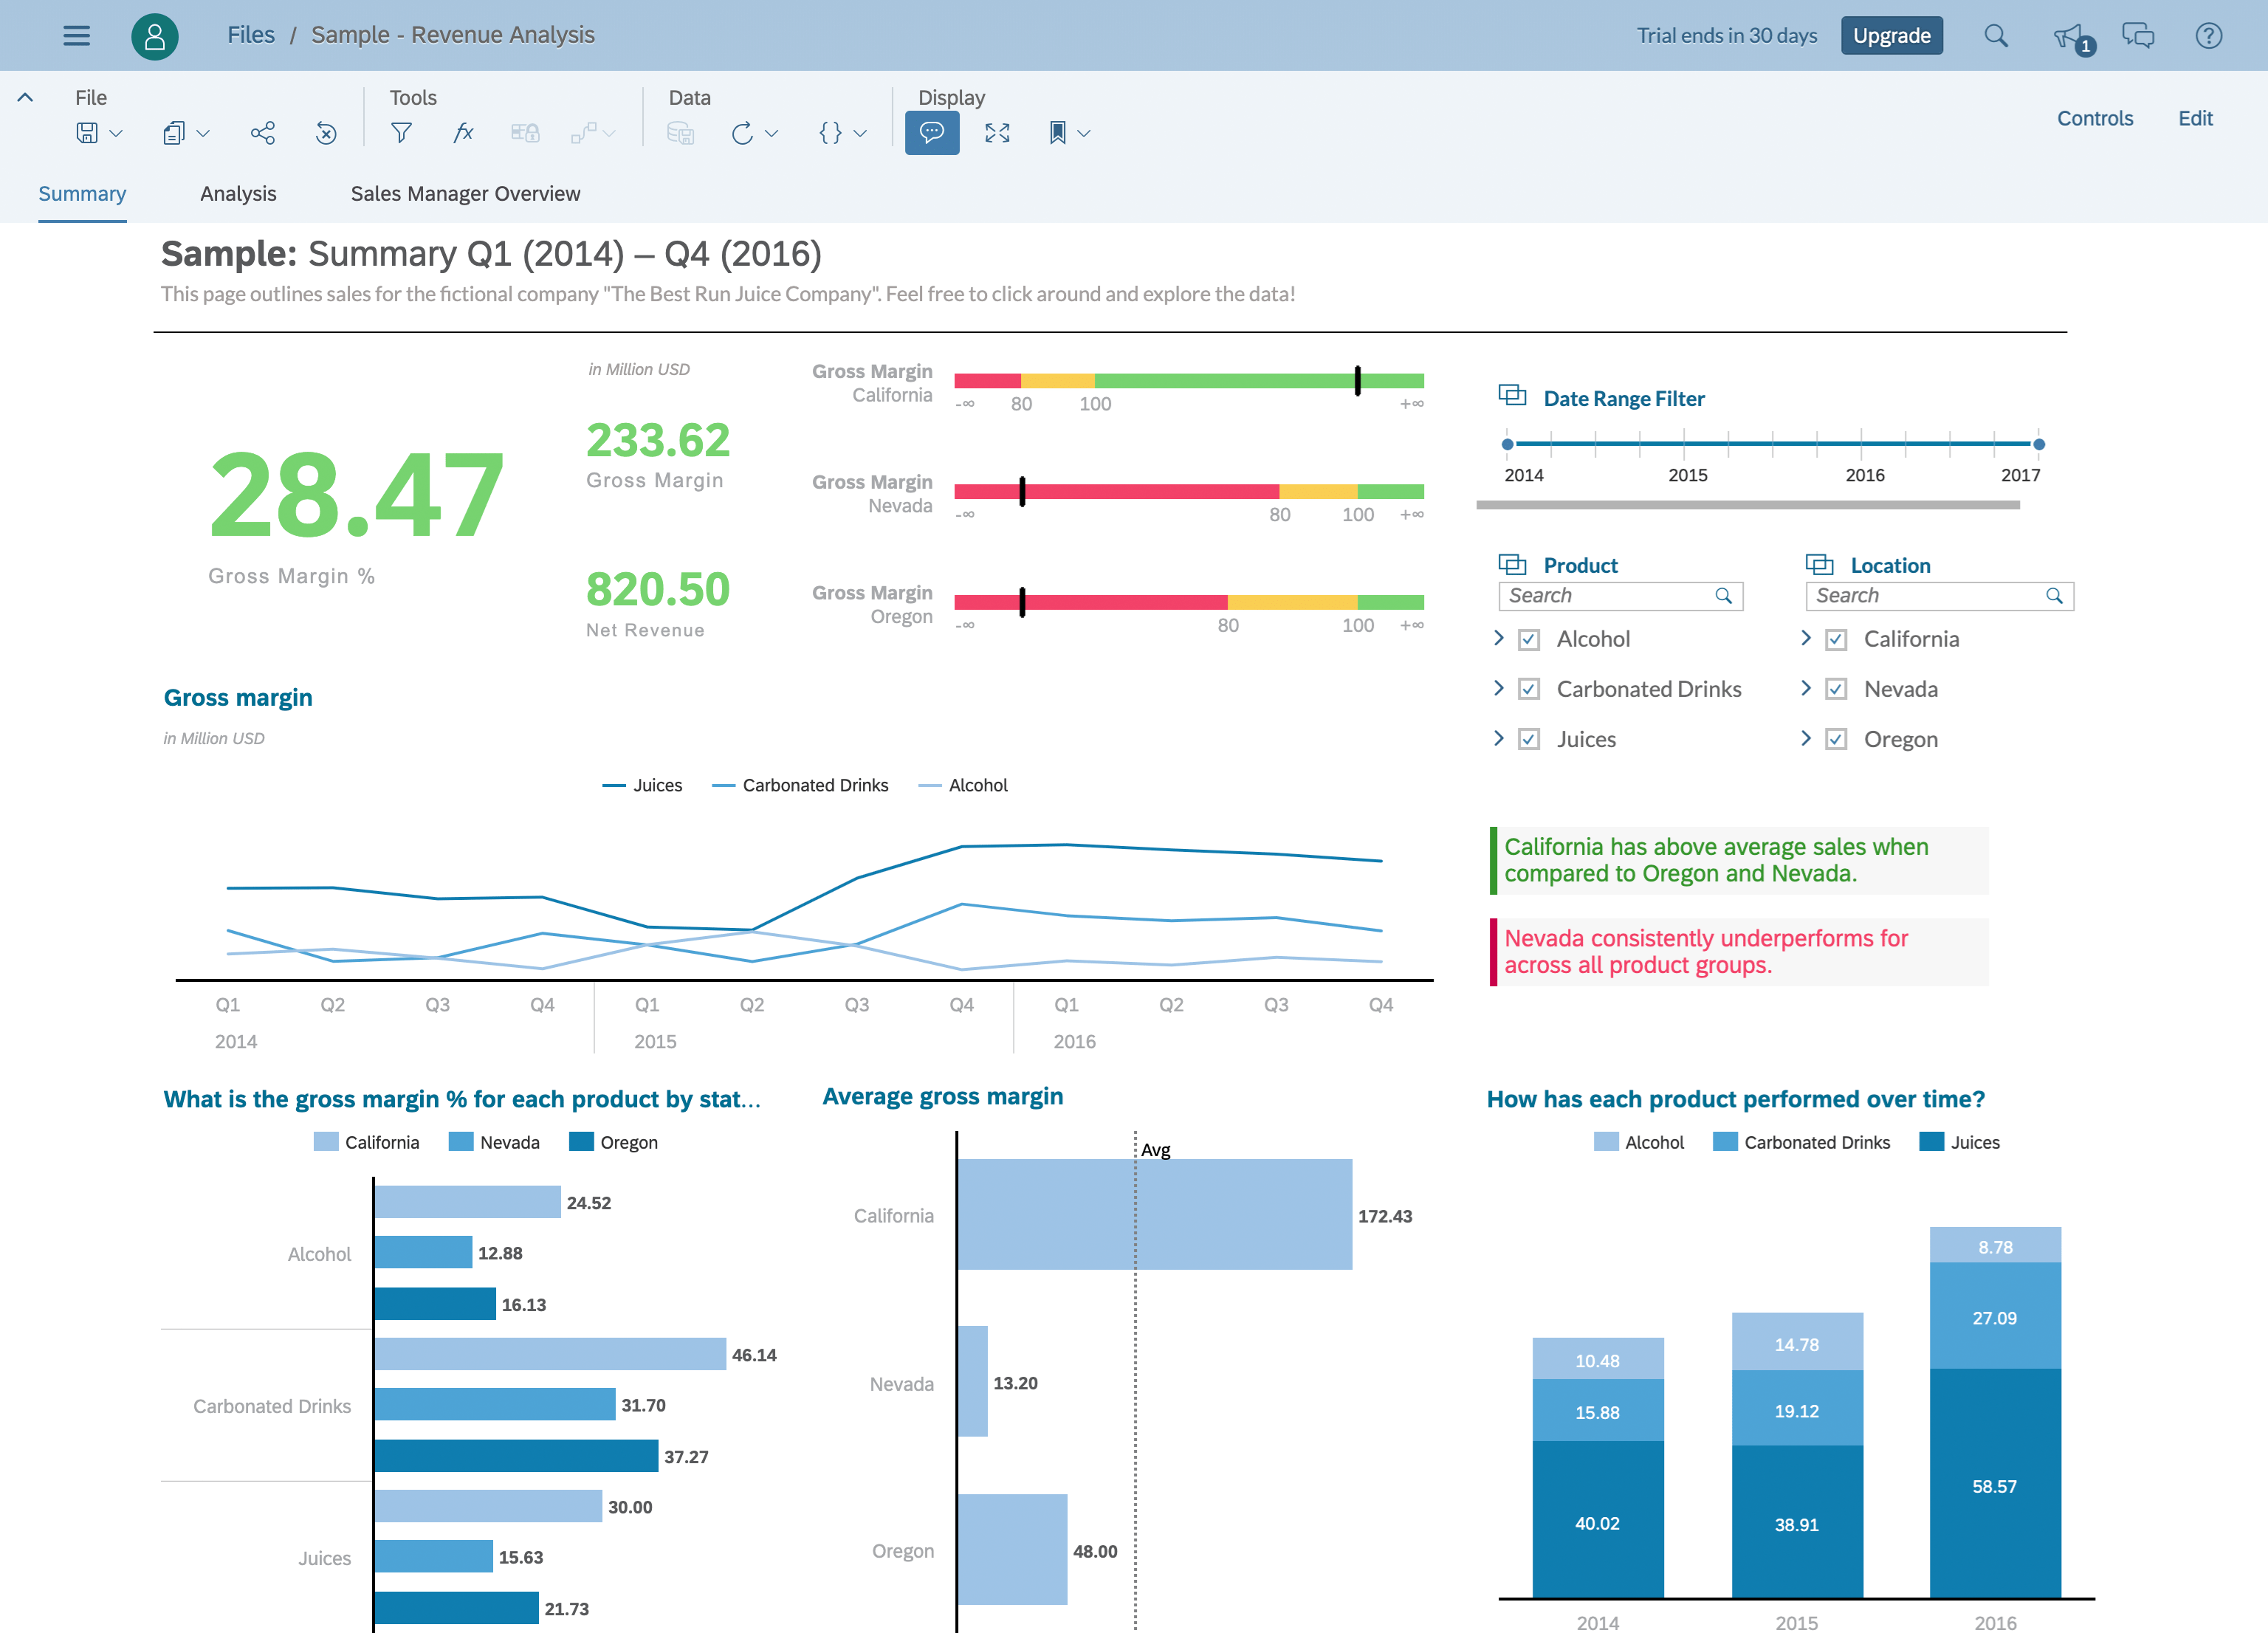Click the Upgrade button
The width and height of the screenshot is (2268, 1633).
(1891, 36)
